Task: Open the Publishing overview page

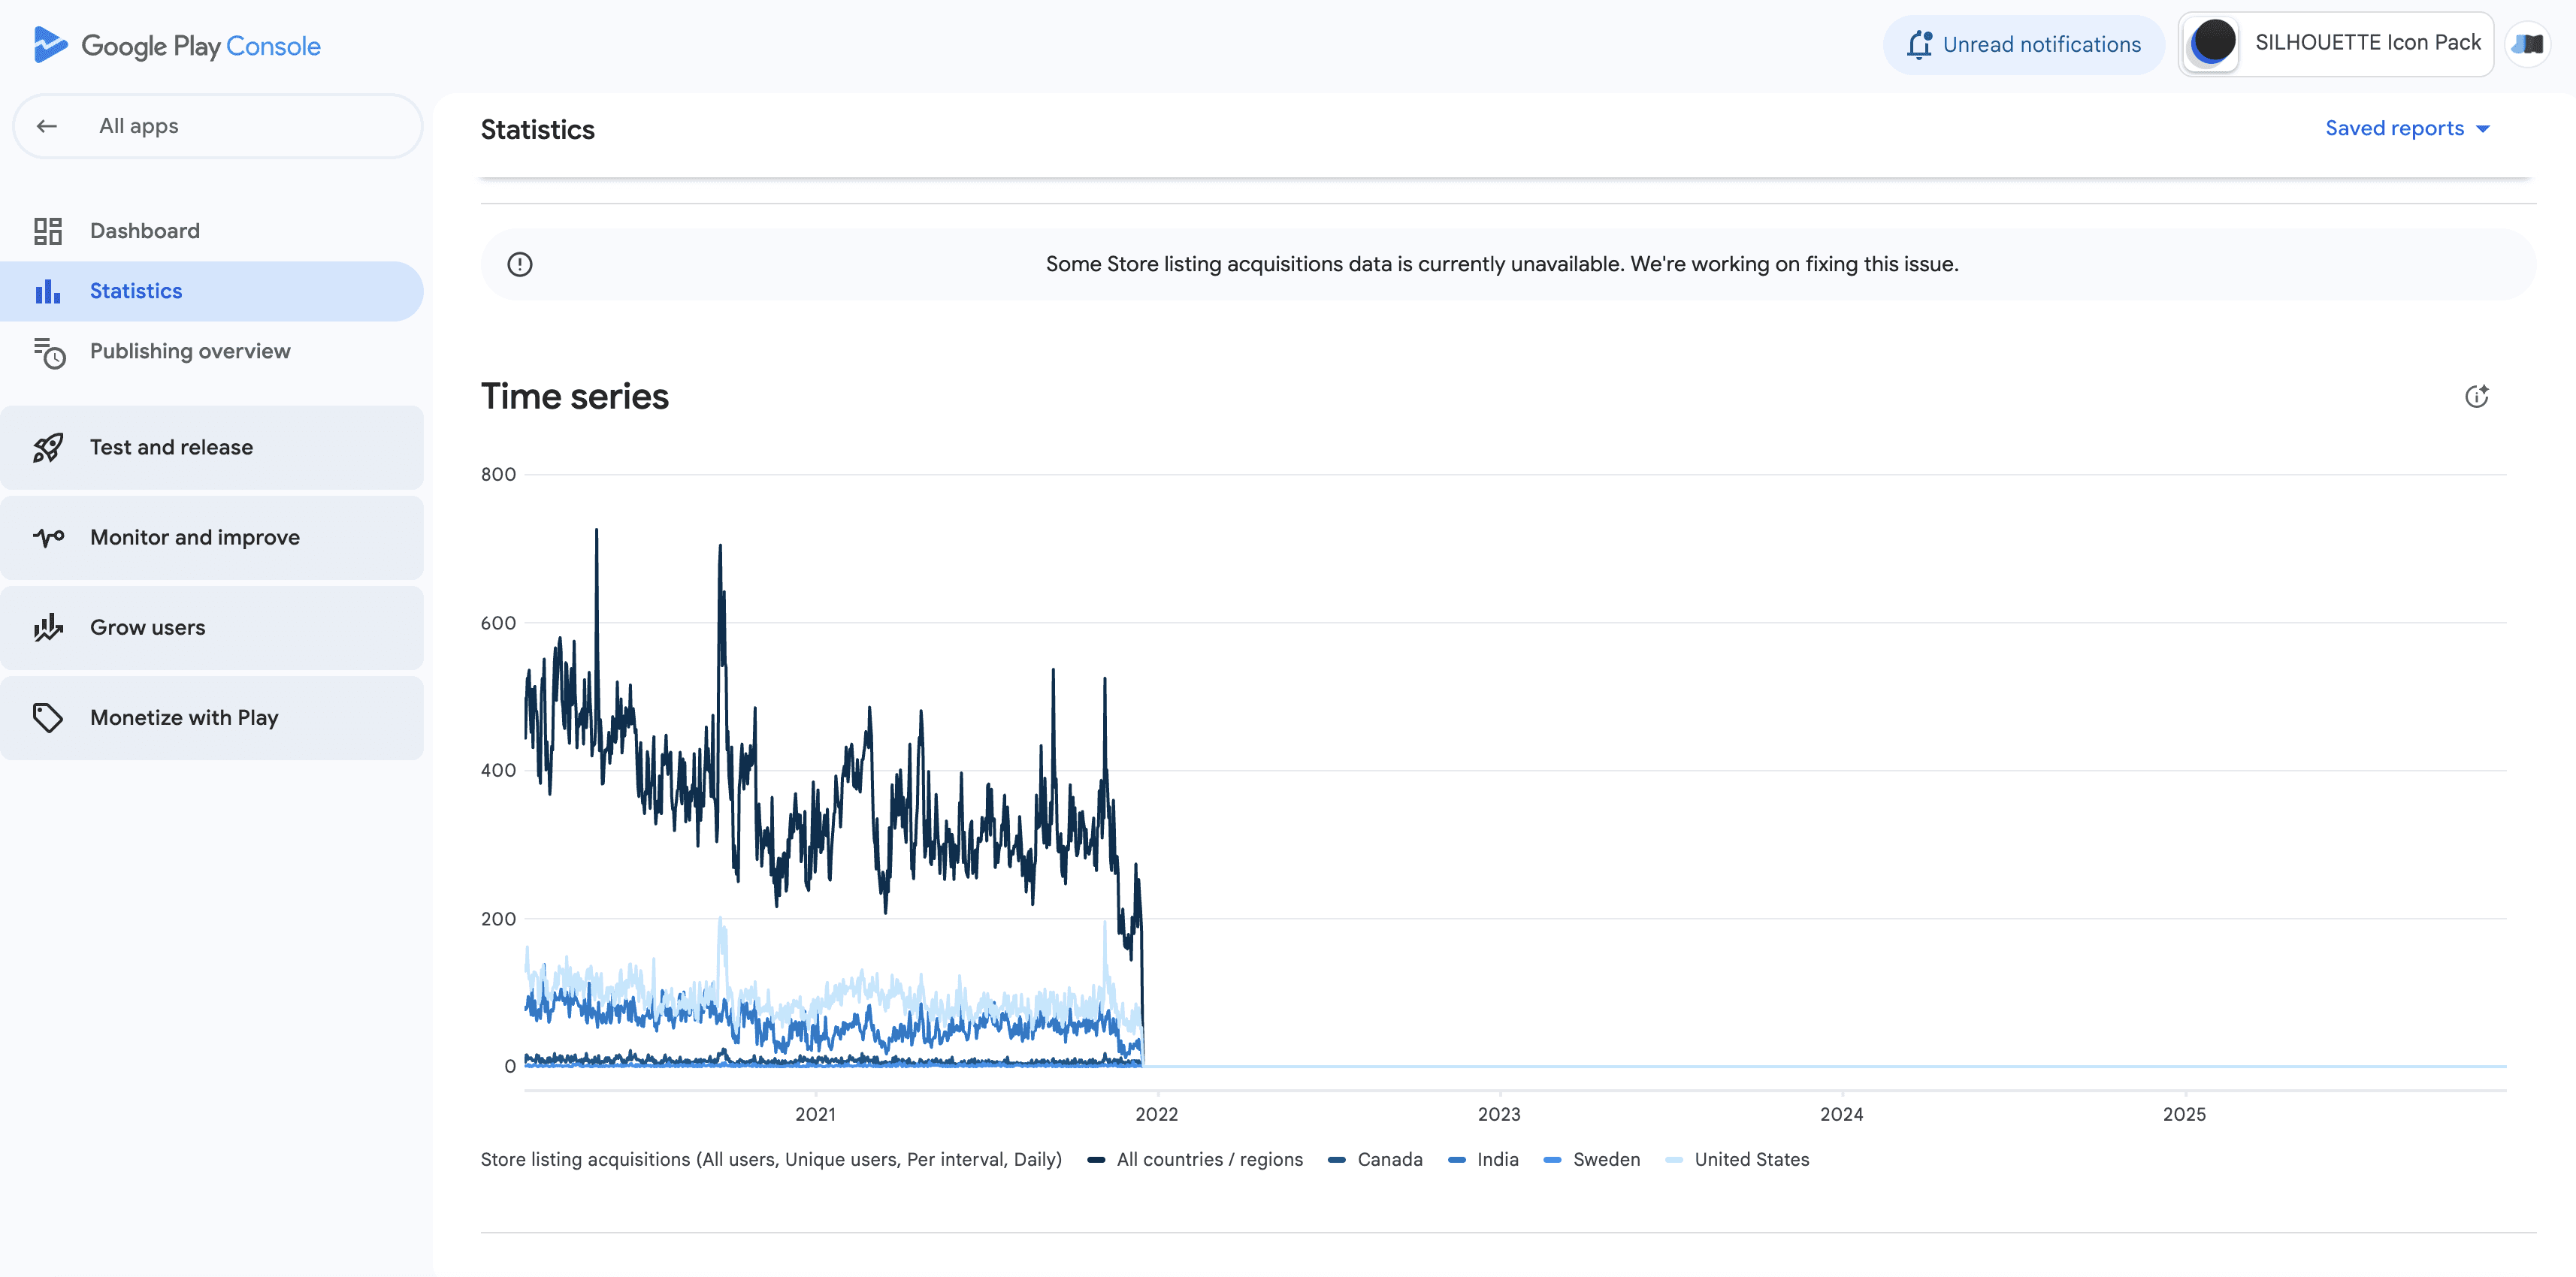Action: (x=190, y=351)
